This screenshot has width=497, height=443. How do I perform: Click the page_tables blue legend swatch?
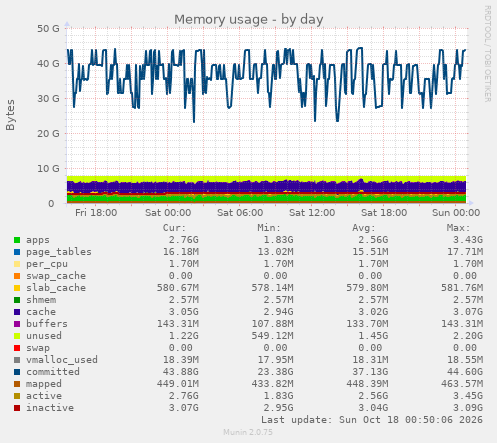click(x=17, y=252)
